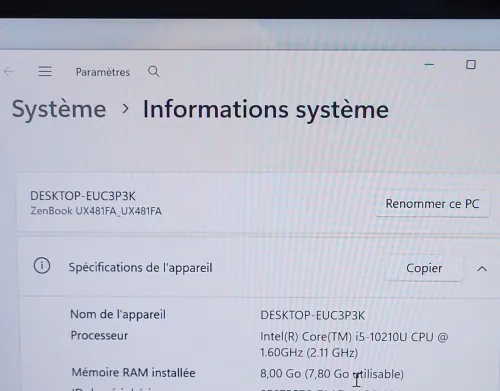Click the Paramètres title text
Viewport: 500px width, 391px height.
click(103, 72)
